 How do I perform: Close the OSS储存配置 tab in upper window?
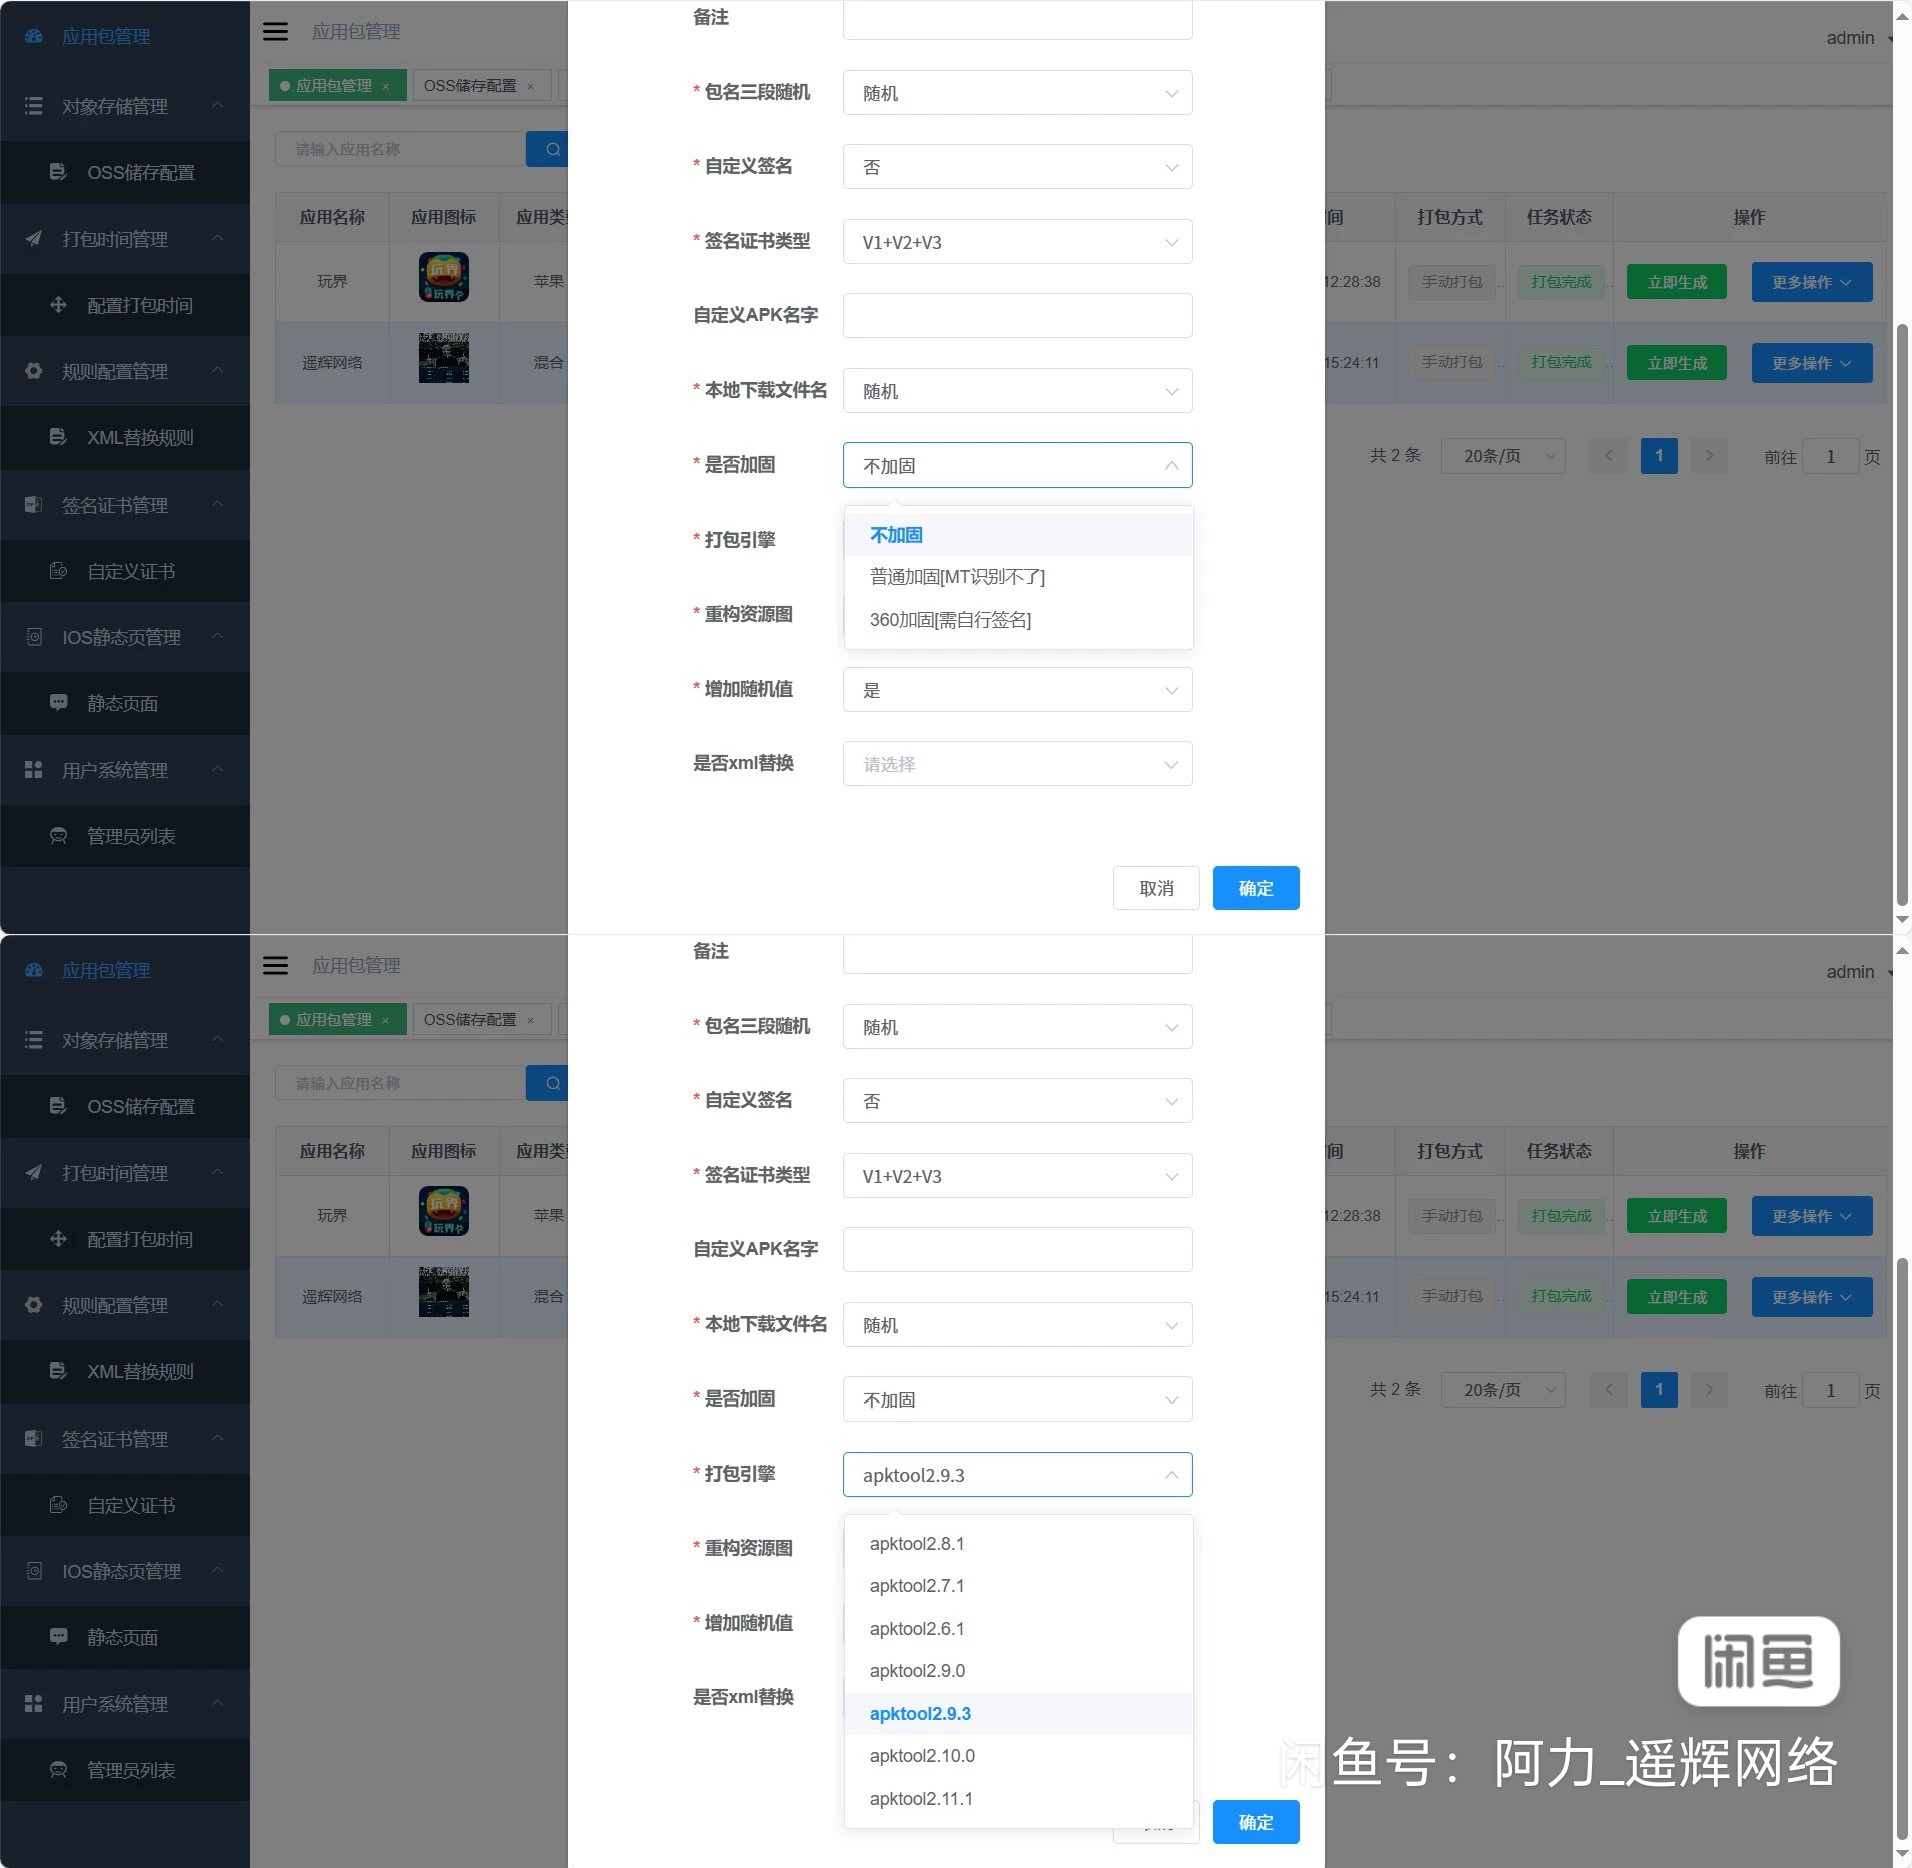coord(531,87)
